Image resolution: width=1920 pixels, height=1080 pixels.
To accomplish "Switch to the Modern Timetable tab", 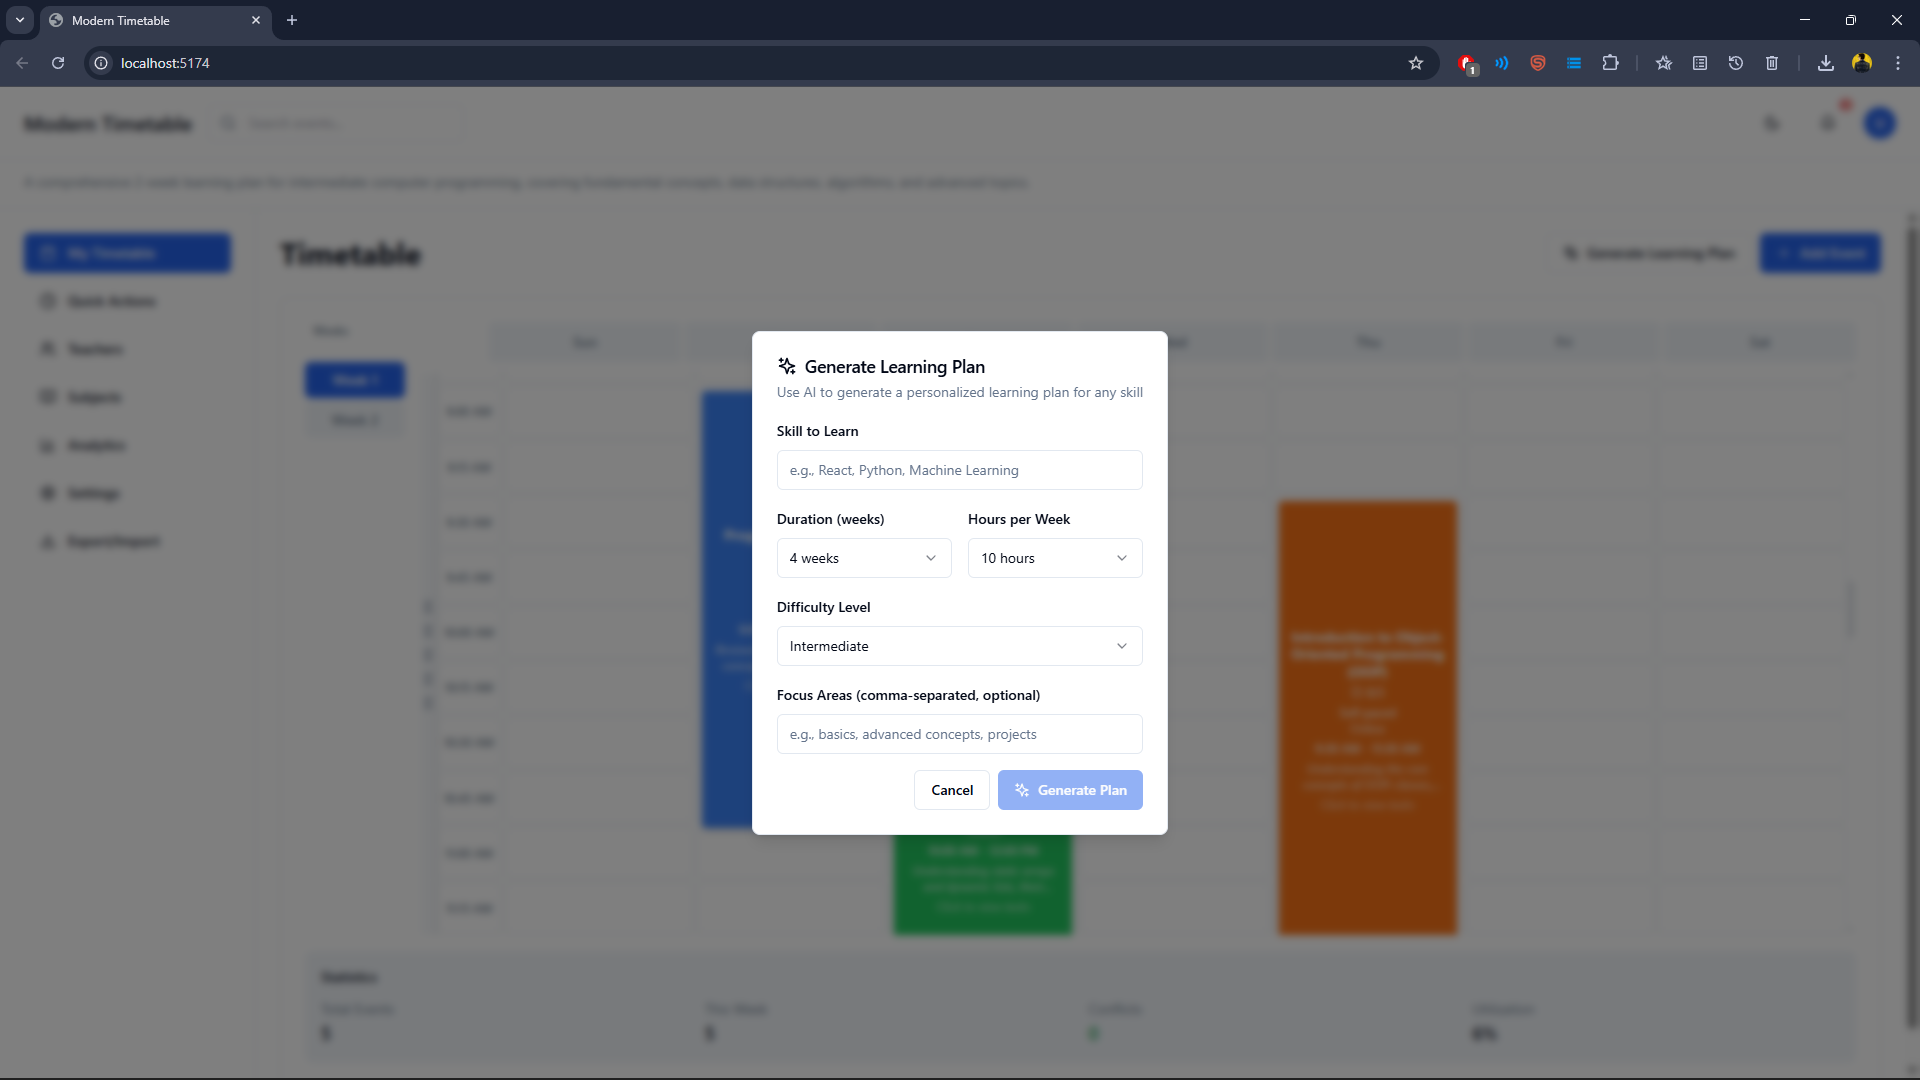I will (150, 20).
